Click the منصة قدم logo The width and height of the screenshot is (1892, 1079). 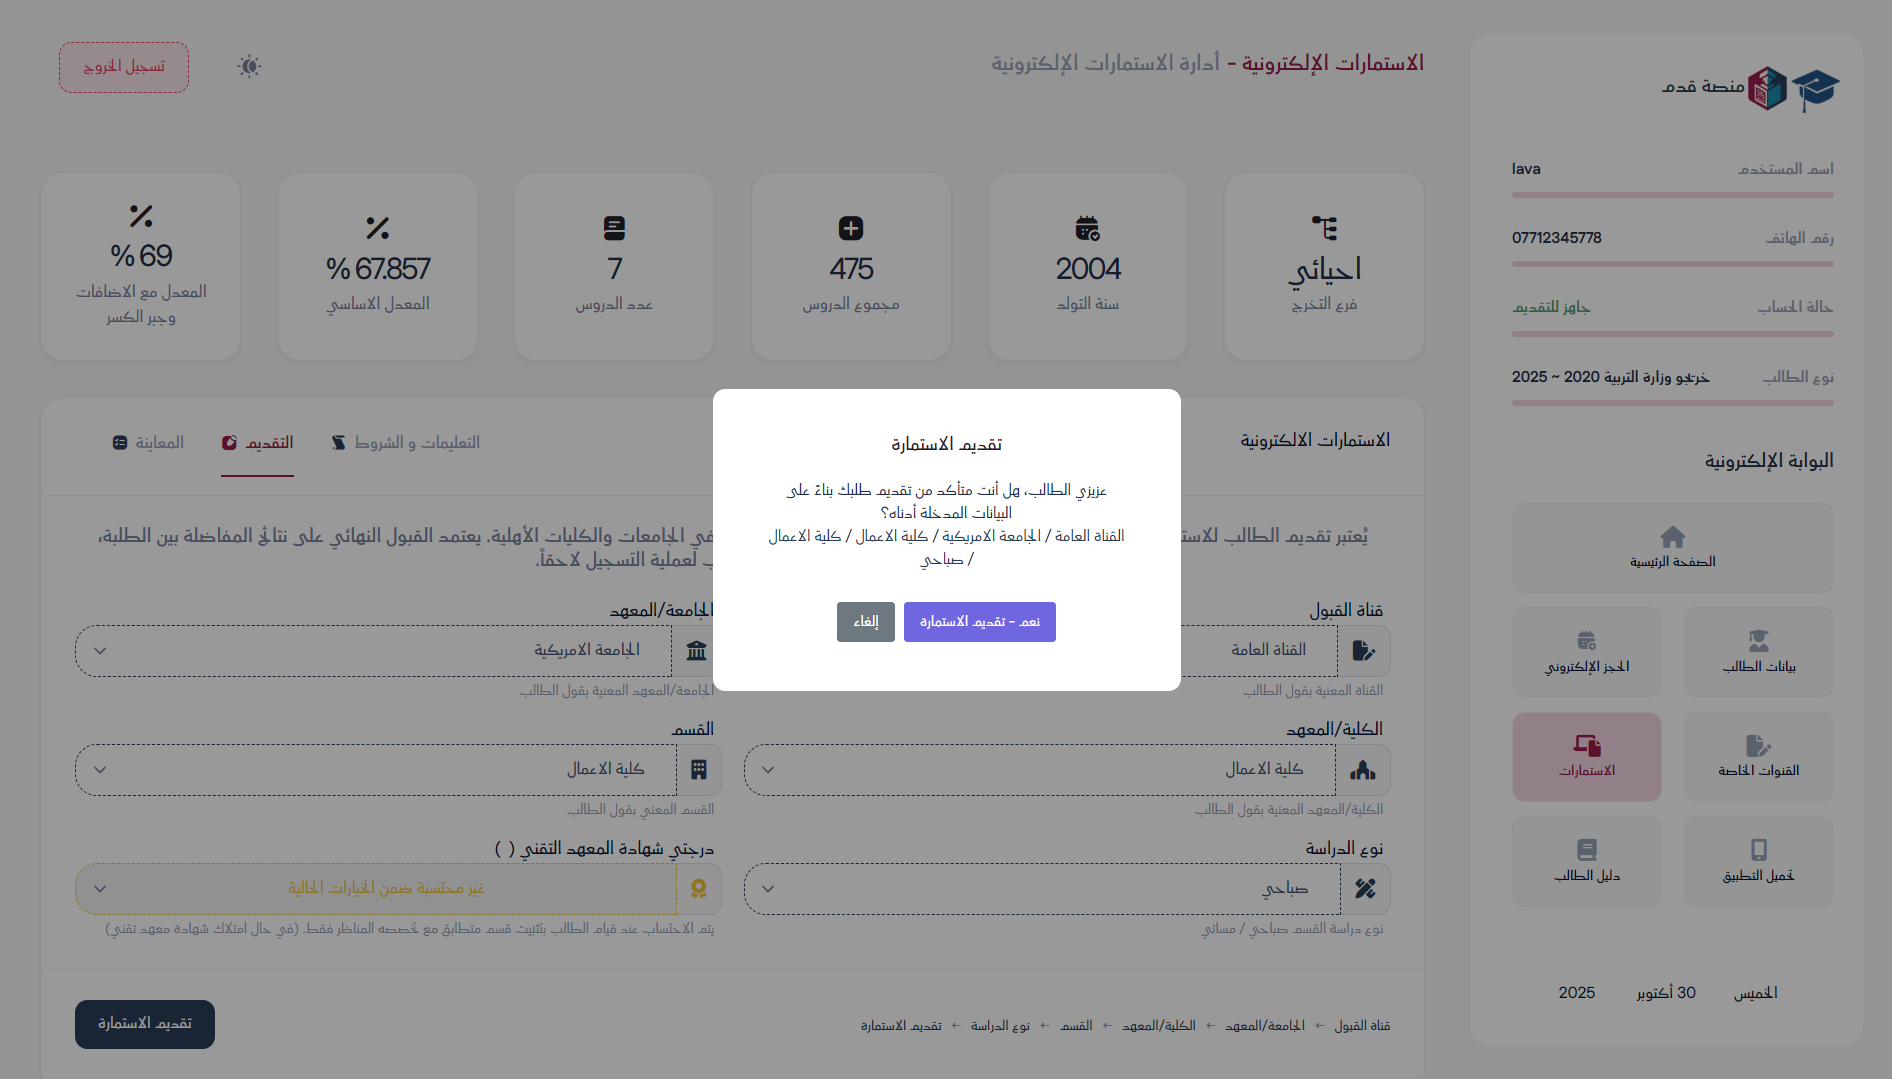1751,88
